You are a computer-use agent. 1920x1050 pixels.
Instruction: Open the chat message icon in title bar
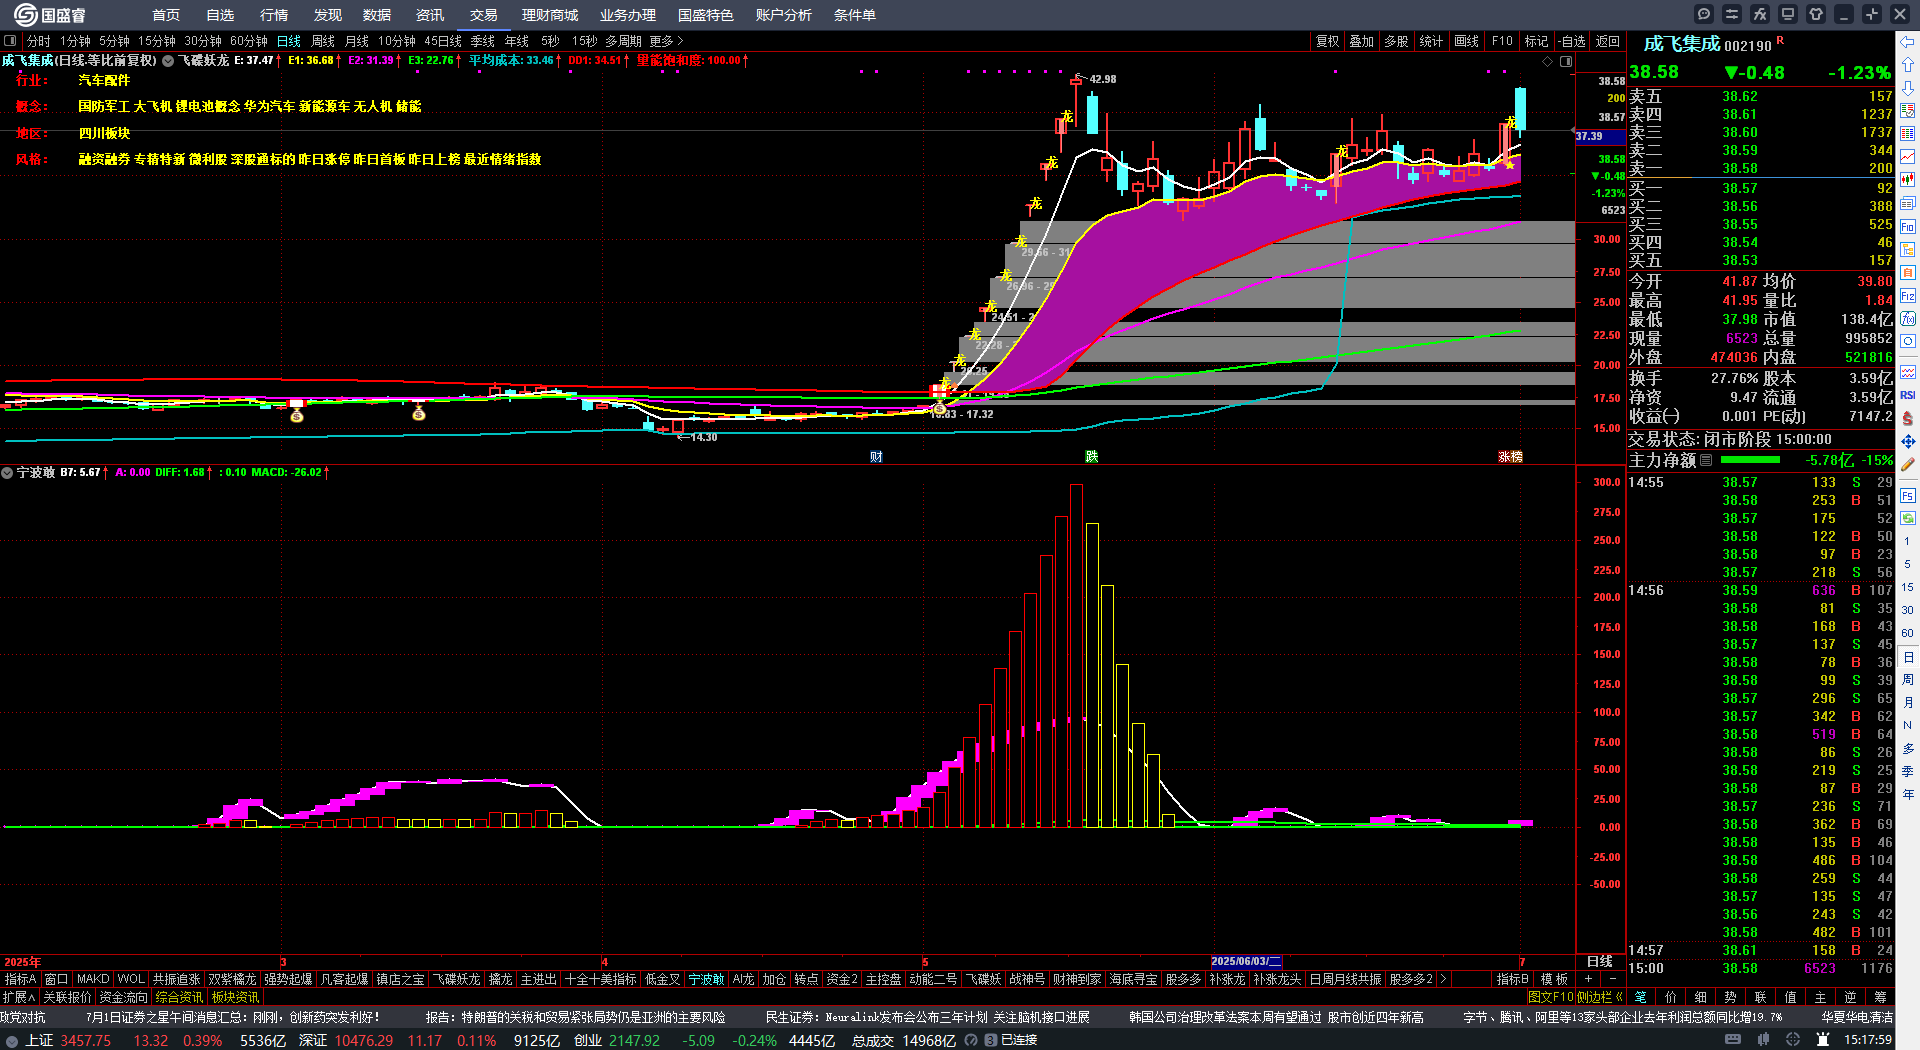(x=1704, y=14)
